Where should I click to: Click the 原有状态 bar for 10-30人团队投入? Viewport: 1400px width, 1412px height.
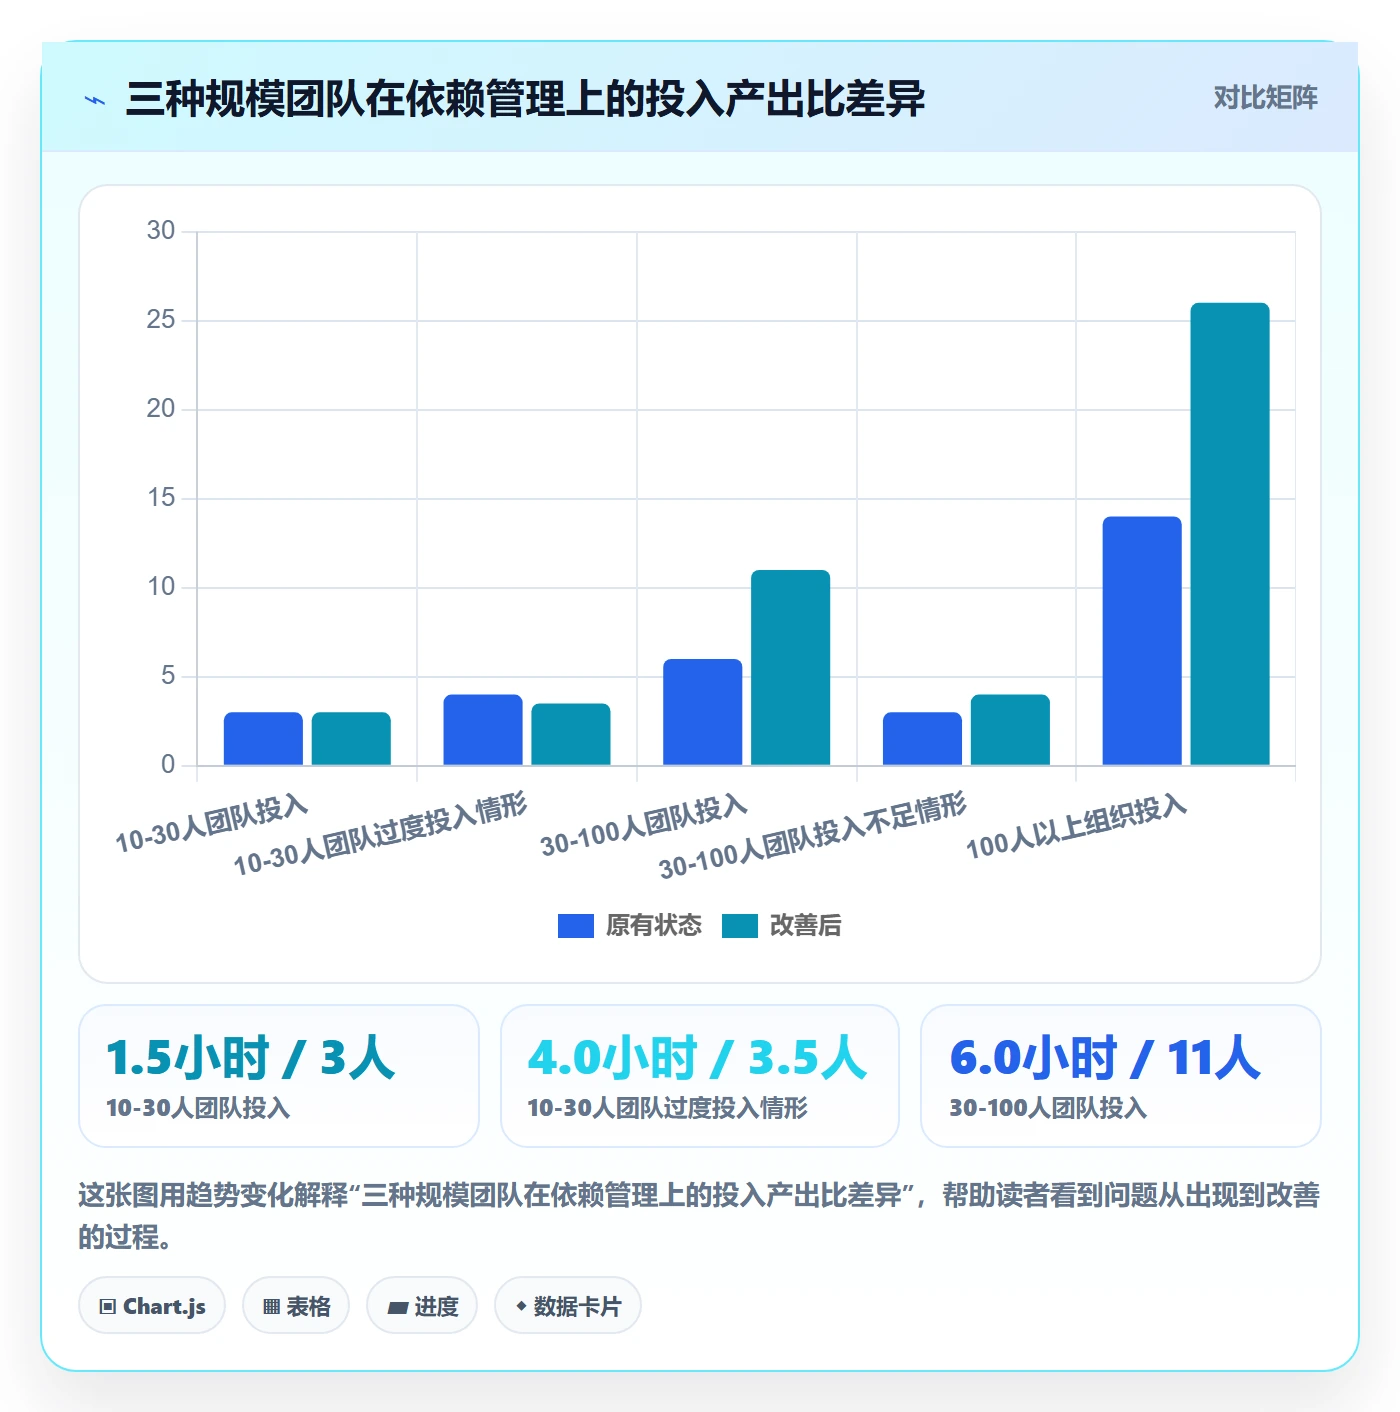263,739
